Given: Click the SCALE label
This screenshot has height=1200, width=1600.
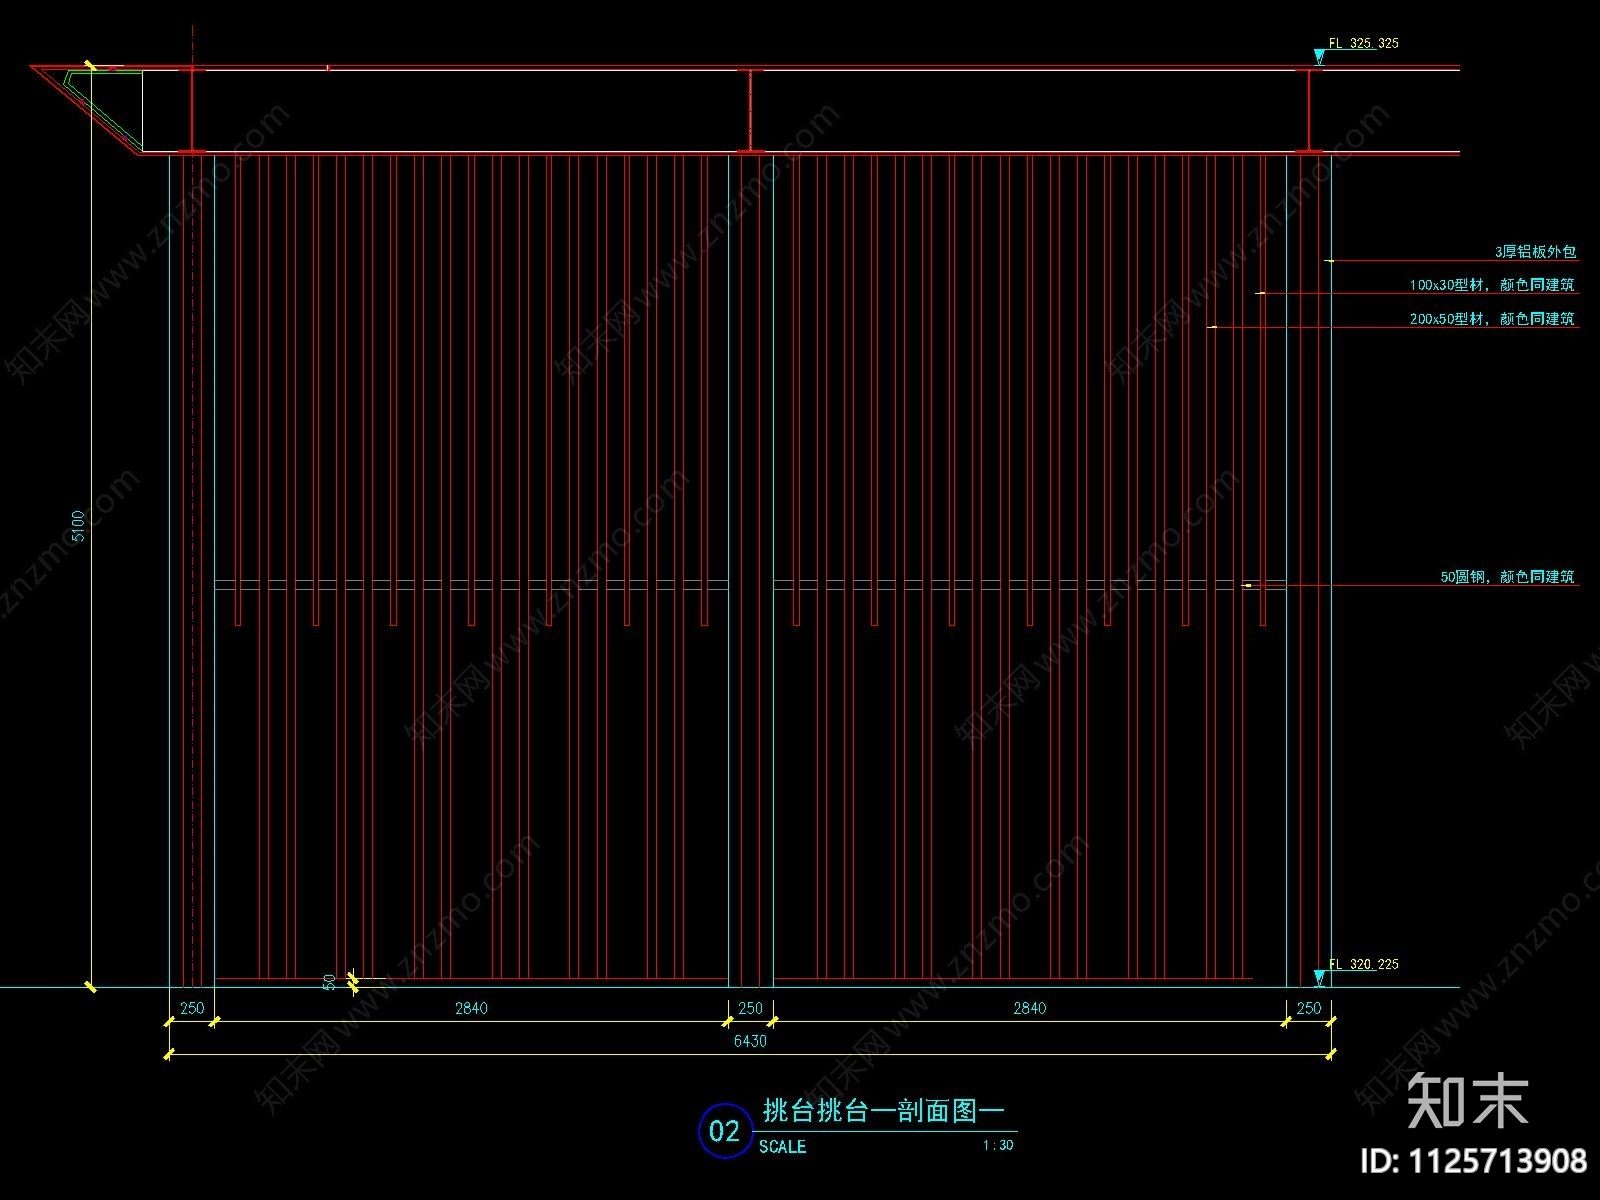Looking at the screenshot, I should 782,1147.
